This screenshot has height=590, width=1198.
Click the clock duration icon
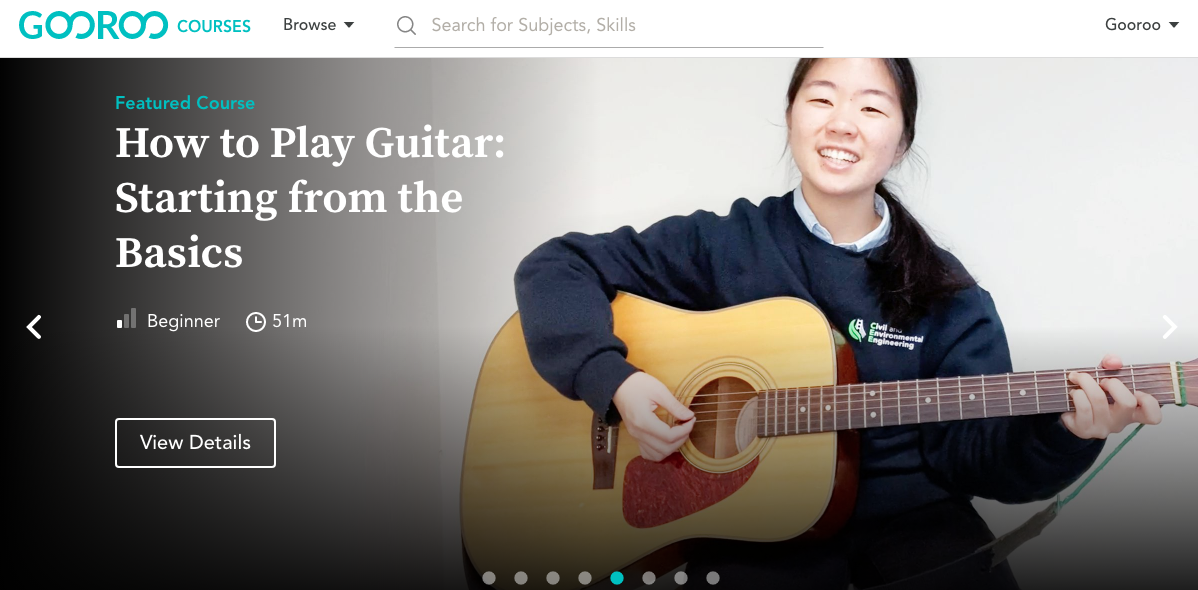coord(255,322)
